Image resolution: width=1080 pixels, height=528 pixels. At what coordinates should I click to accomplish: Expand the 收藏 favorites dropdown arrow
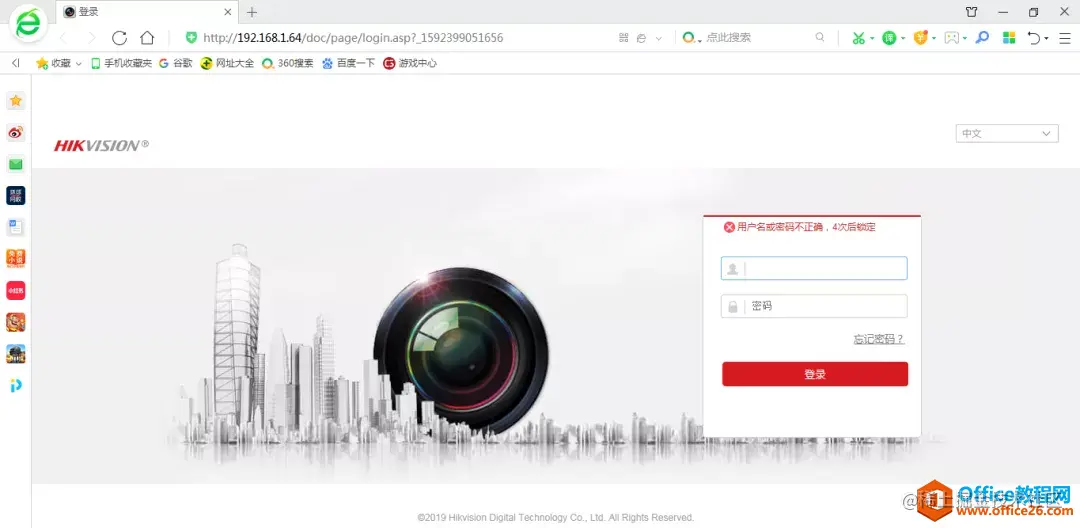(x=79, y=63)
